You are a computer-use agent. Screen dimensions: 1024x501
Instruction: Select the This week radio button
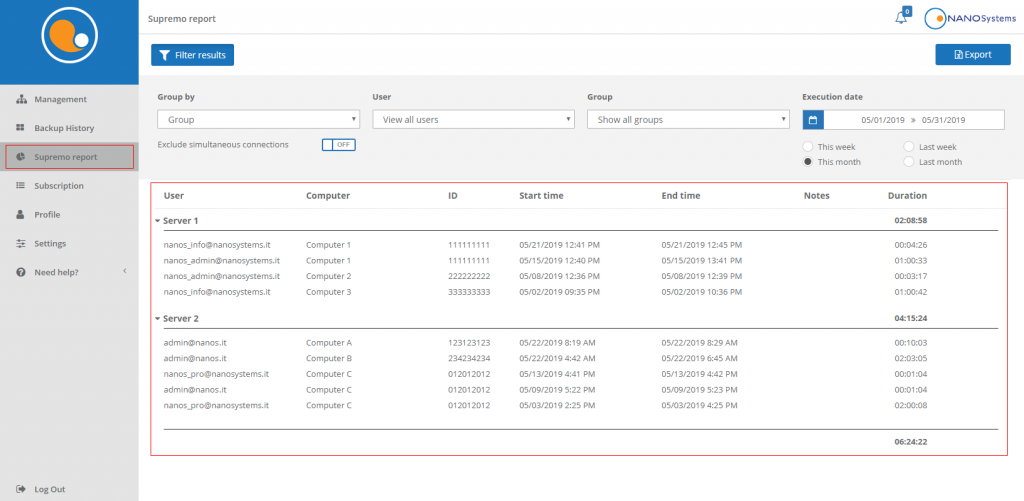(808, 147)
